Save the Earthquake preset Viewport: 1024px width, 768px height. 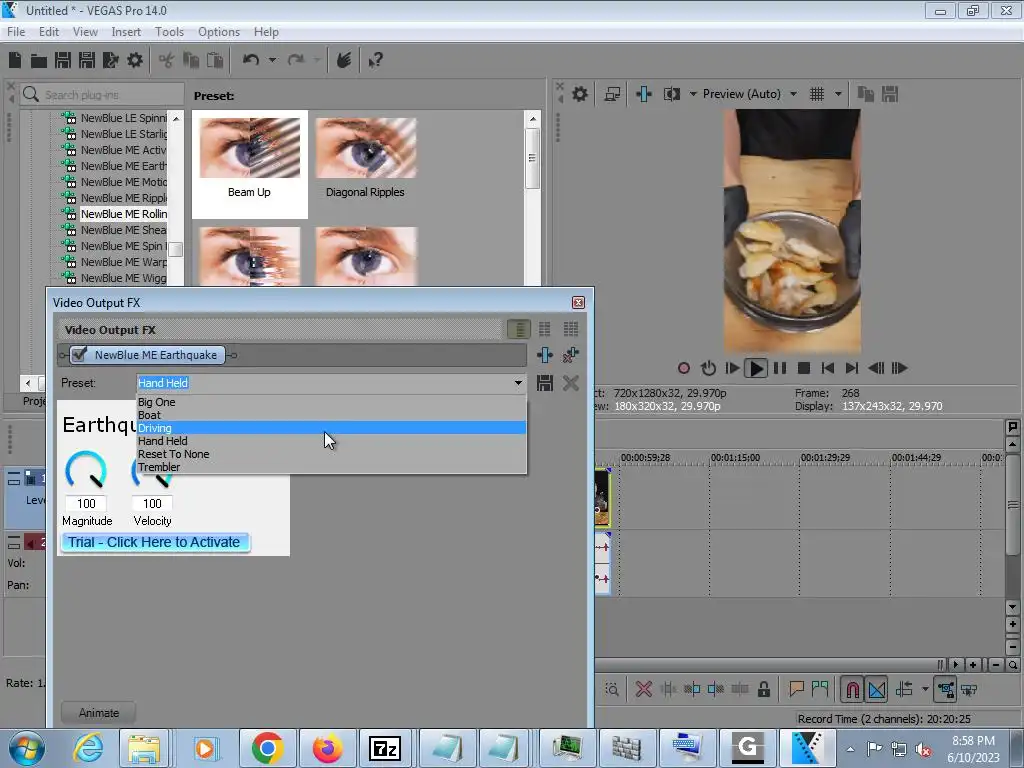[545, 383]
